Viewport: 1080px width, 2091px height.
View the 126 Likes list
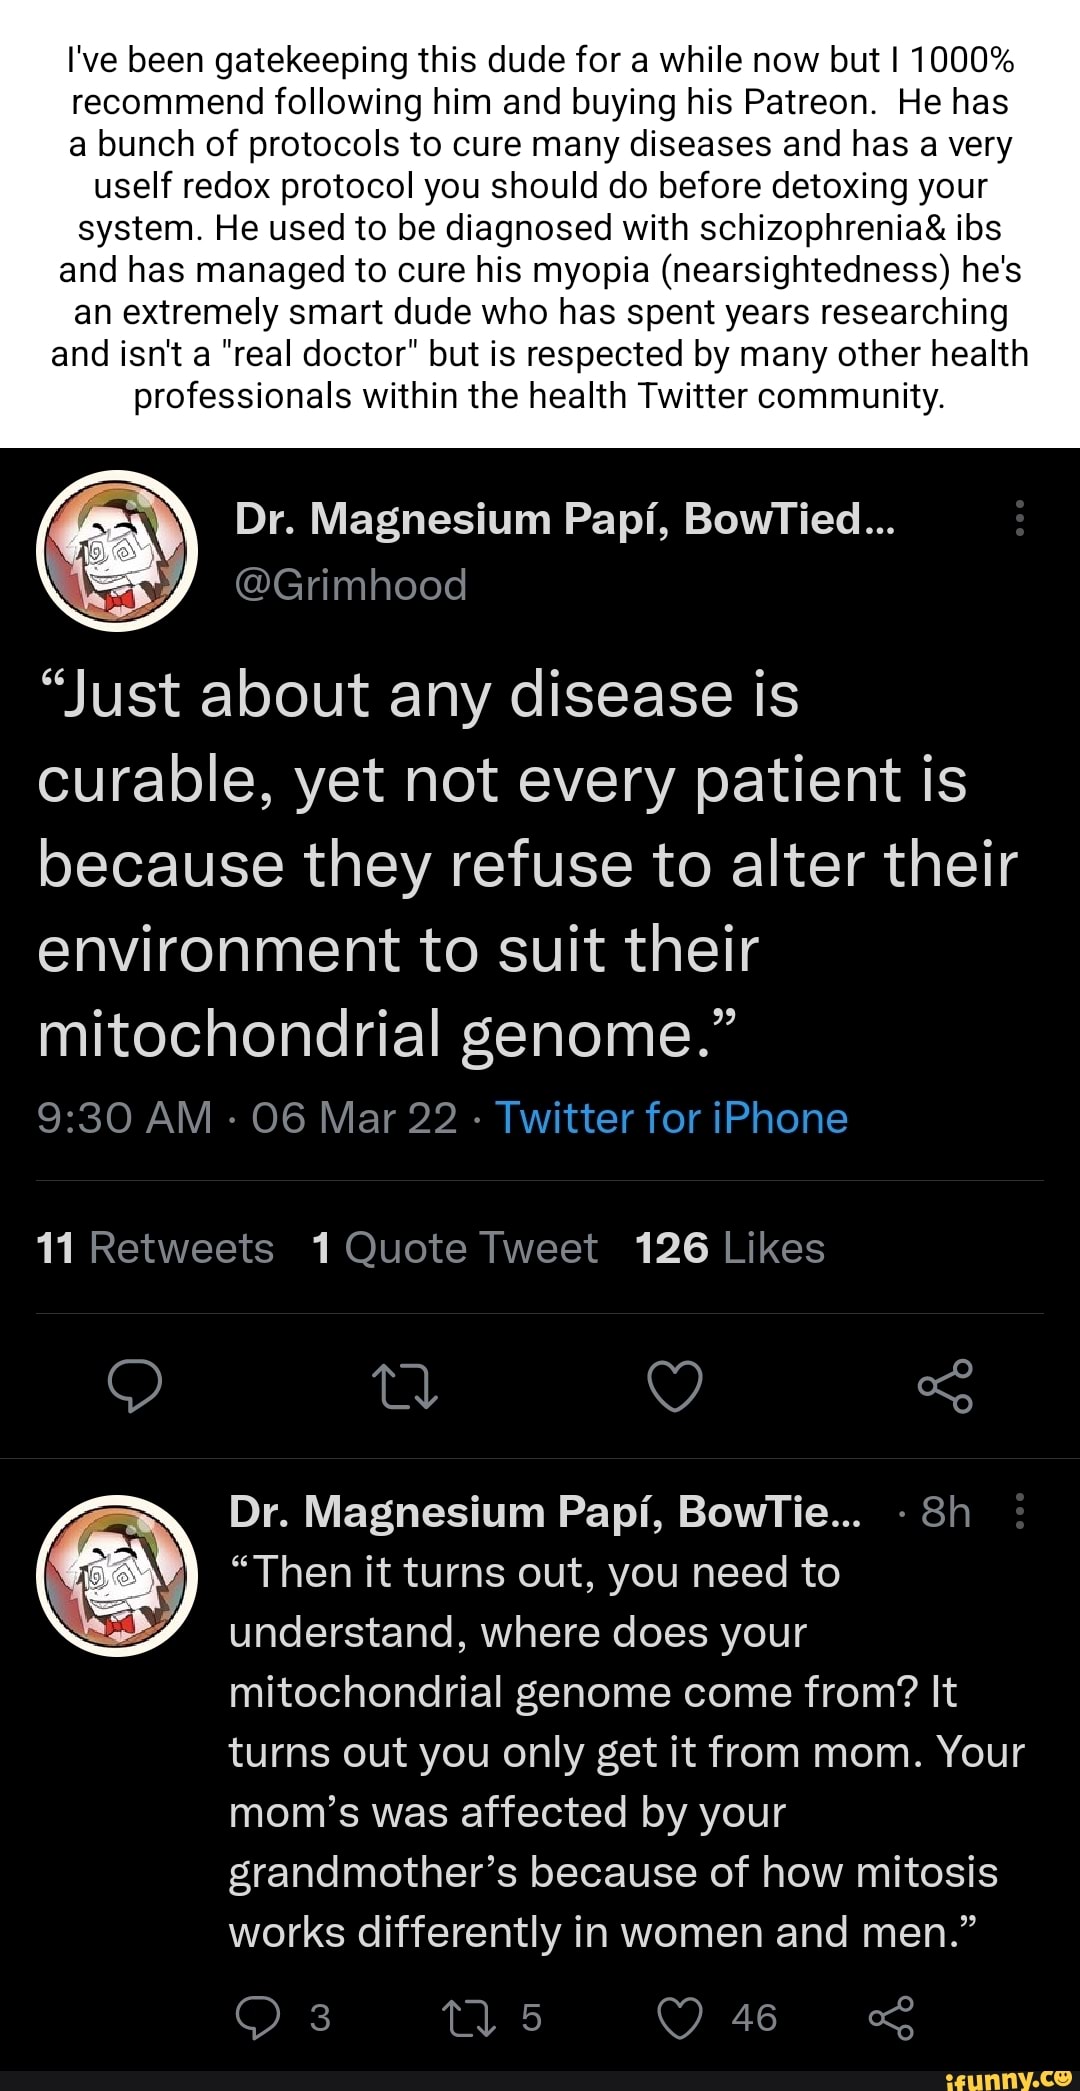pyautogui.click(x=730, y=1248)
